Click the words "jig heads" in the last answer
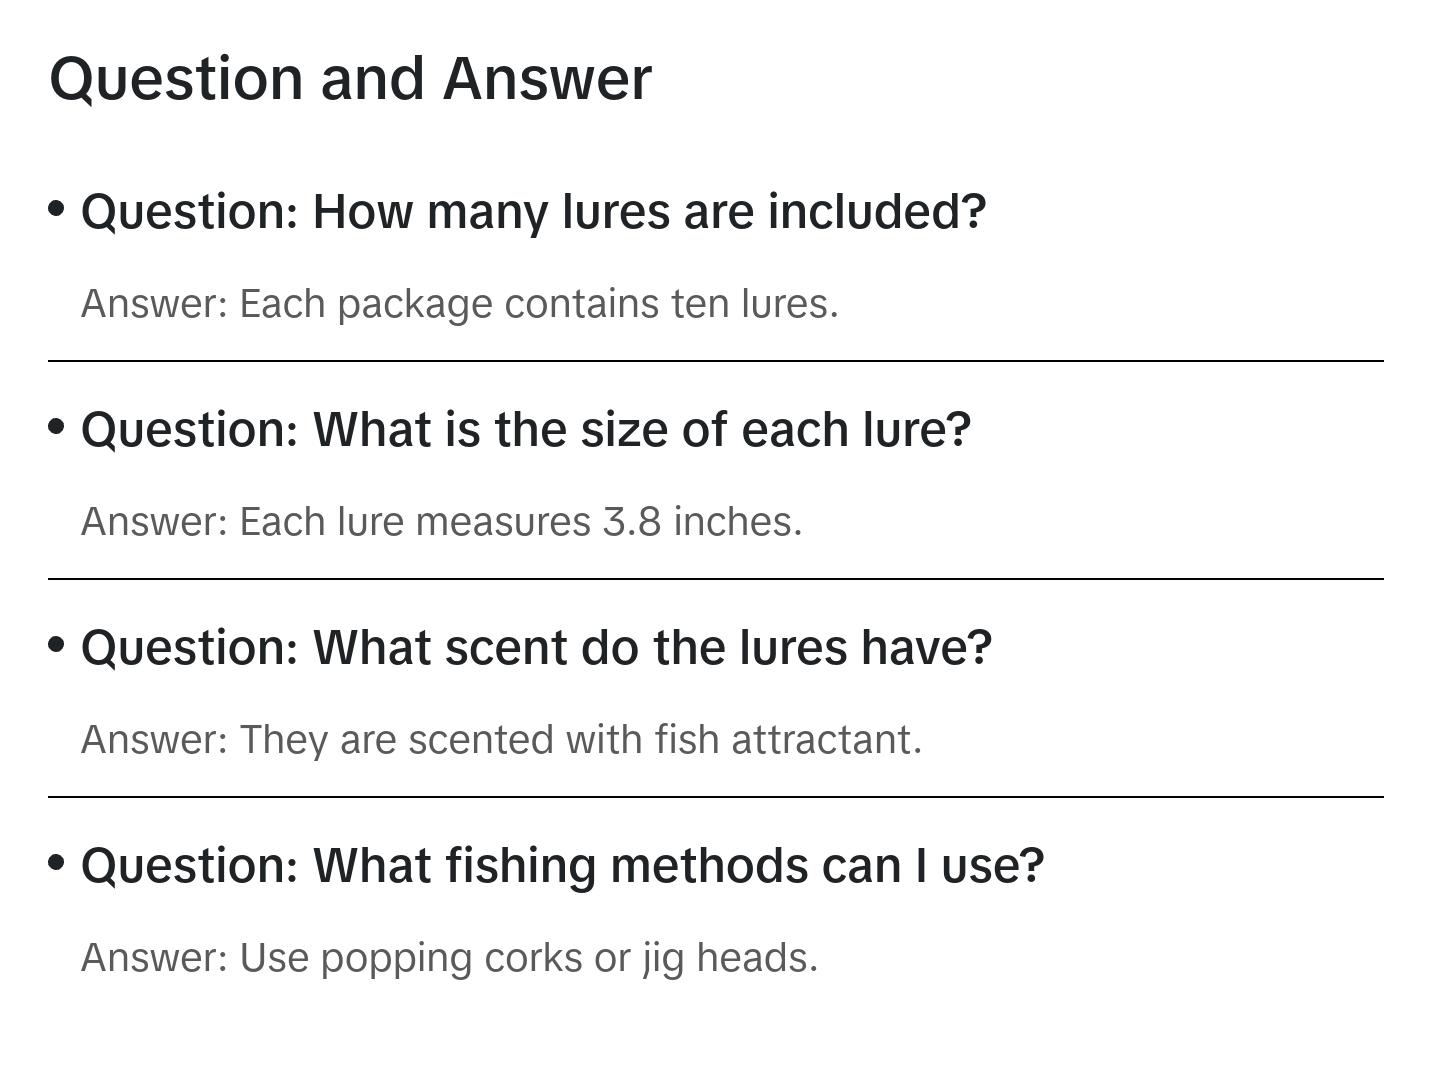Screen dimensions: 1432x1072 point(729,958)
